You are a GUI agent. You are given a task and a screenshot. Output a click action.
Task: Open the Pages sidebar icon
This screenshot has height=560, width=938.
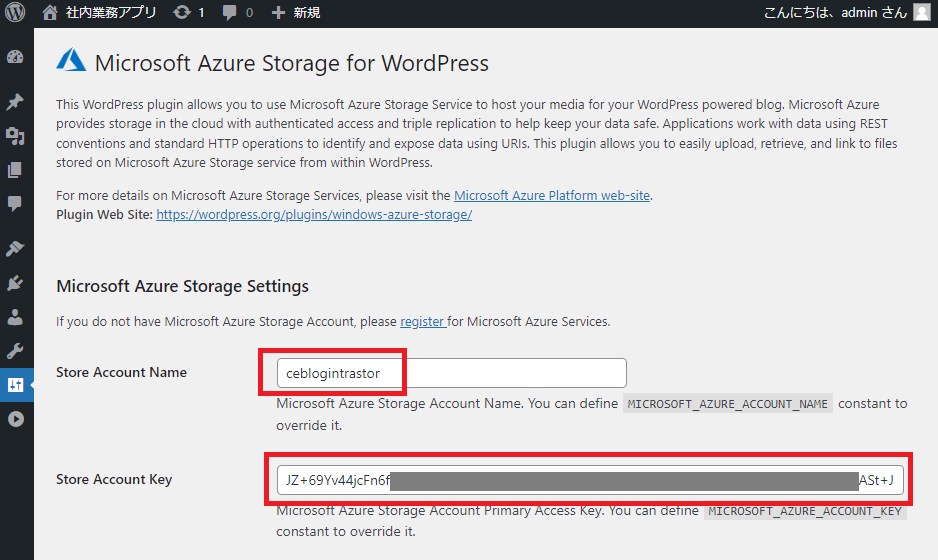click(x=15, y=170)
